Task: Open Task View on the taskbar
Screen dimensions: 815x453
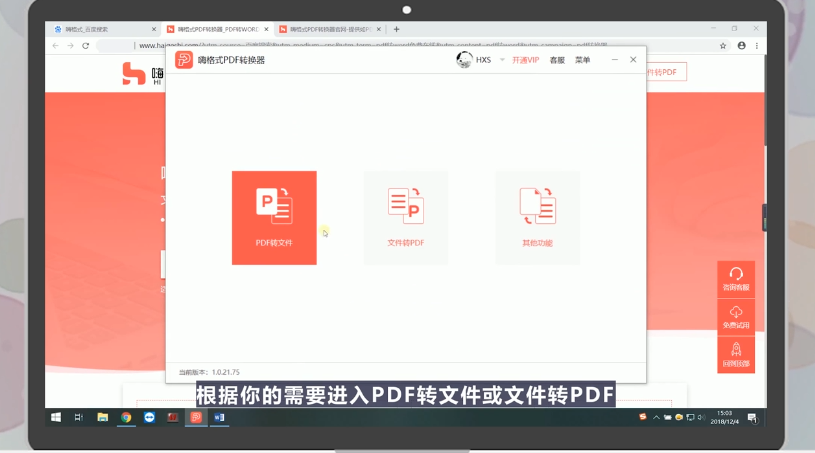Action: (79, 417)
